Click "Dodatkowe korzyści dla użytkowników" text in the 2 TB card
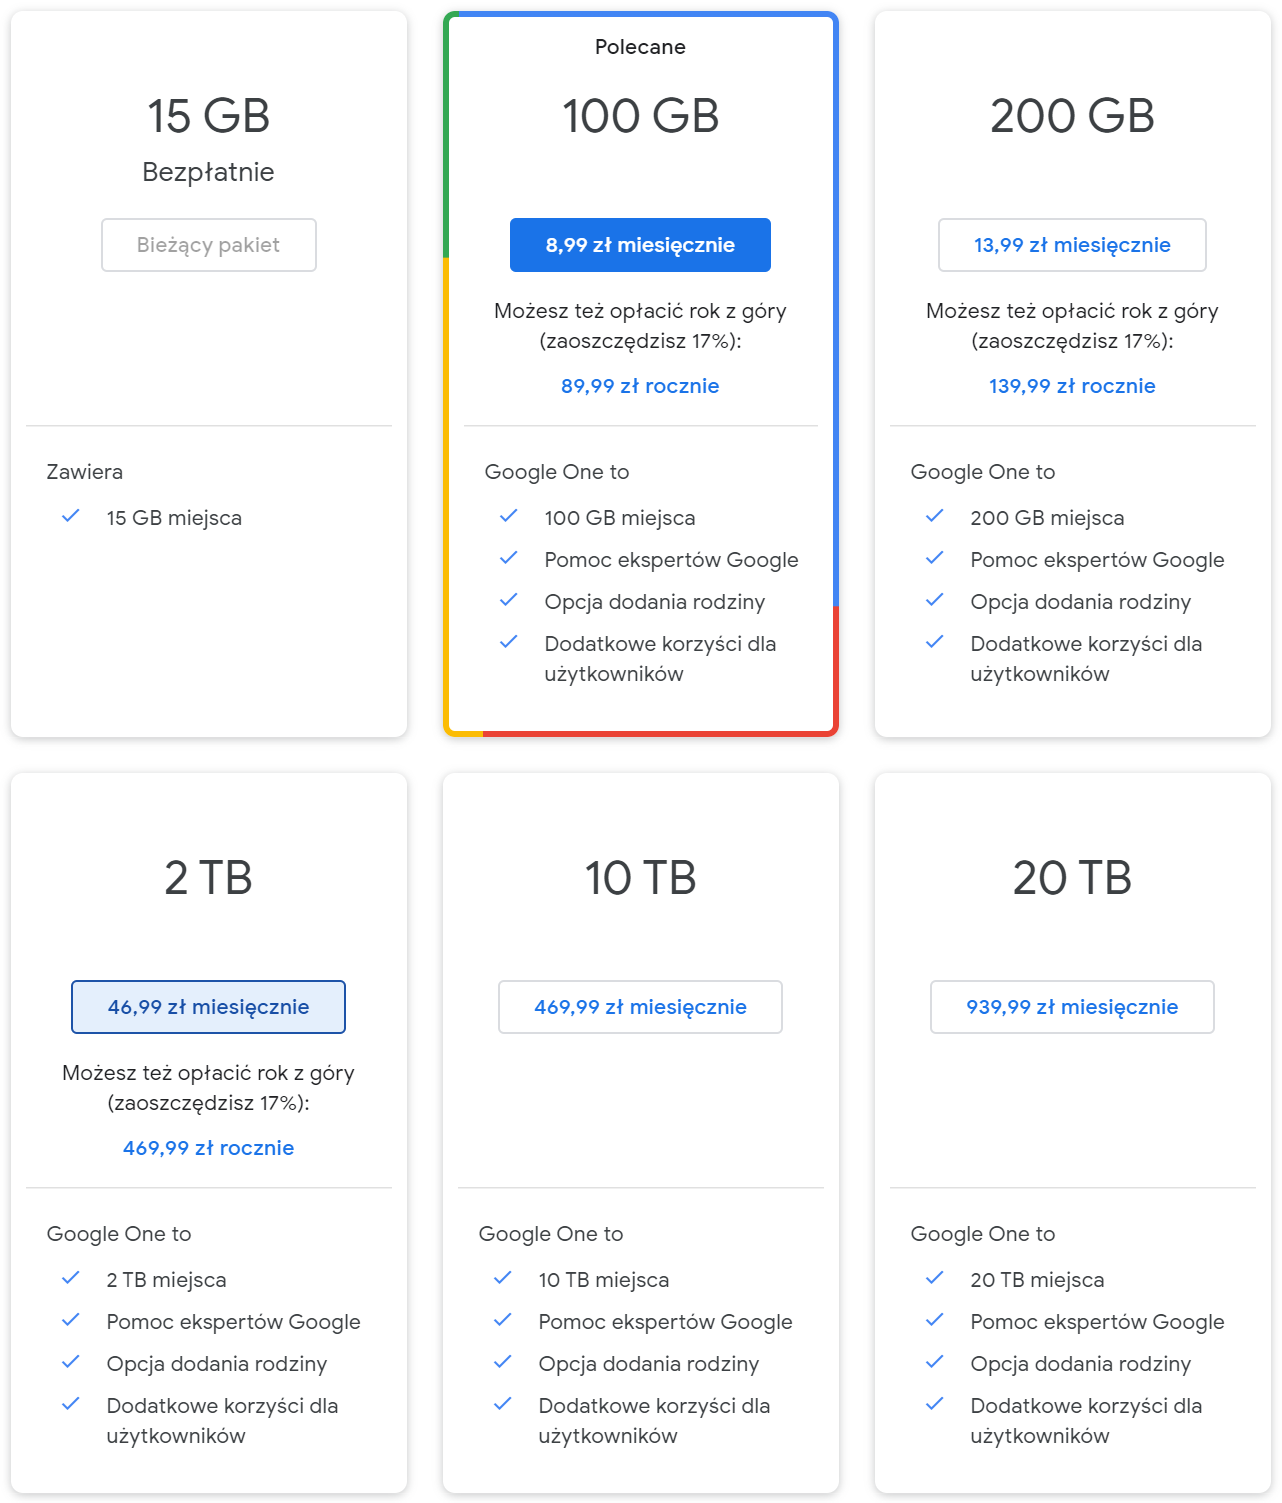This screenshot has width=1282, height=1503. pyautogui.click(x=223, y=1421)
